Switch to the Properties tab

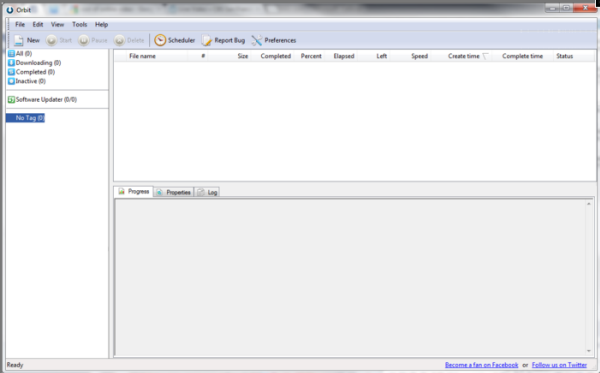click(174, 192)
